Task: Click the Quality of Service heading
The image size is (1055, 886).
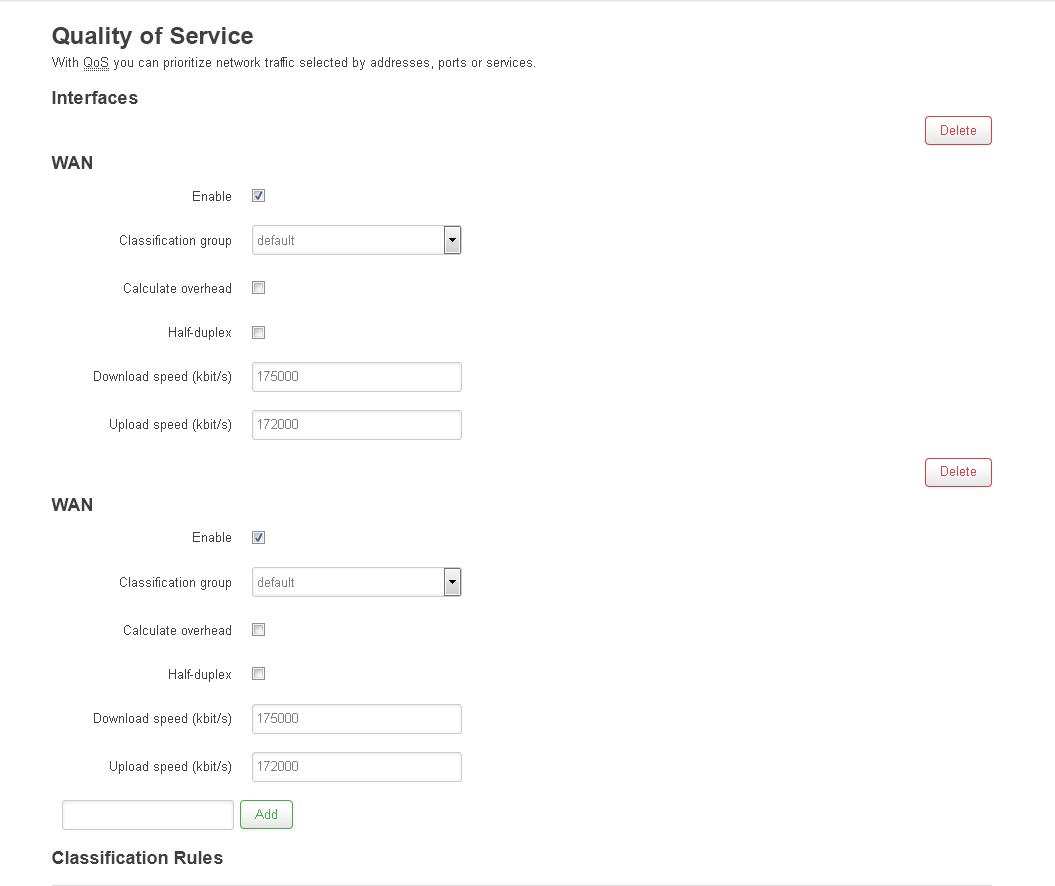Action: tap(153, 36)
